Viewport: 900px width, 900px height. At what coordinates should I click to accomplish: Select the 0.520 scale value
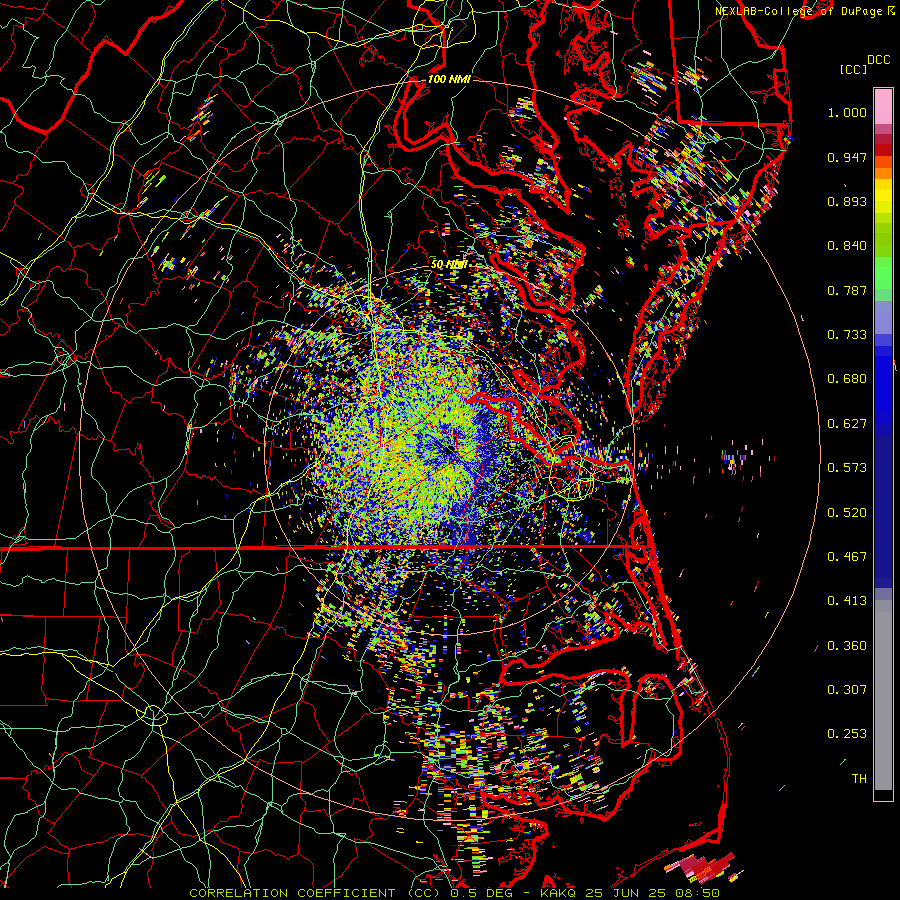pos(847,513)
